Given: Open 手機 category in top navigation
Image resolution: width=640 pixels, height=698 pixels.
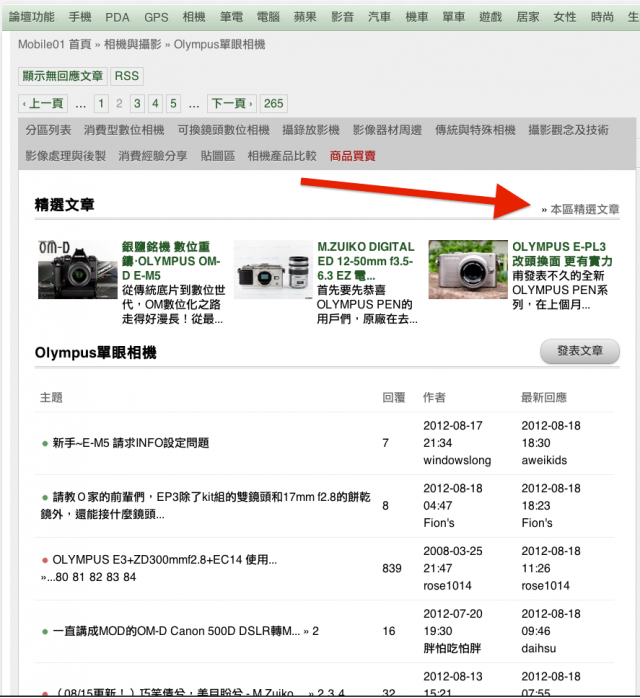Looking at the screenshot, I should point(80,17).
